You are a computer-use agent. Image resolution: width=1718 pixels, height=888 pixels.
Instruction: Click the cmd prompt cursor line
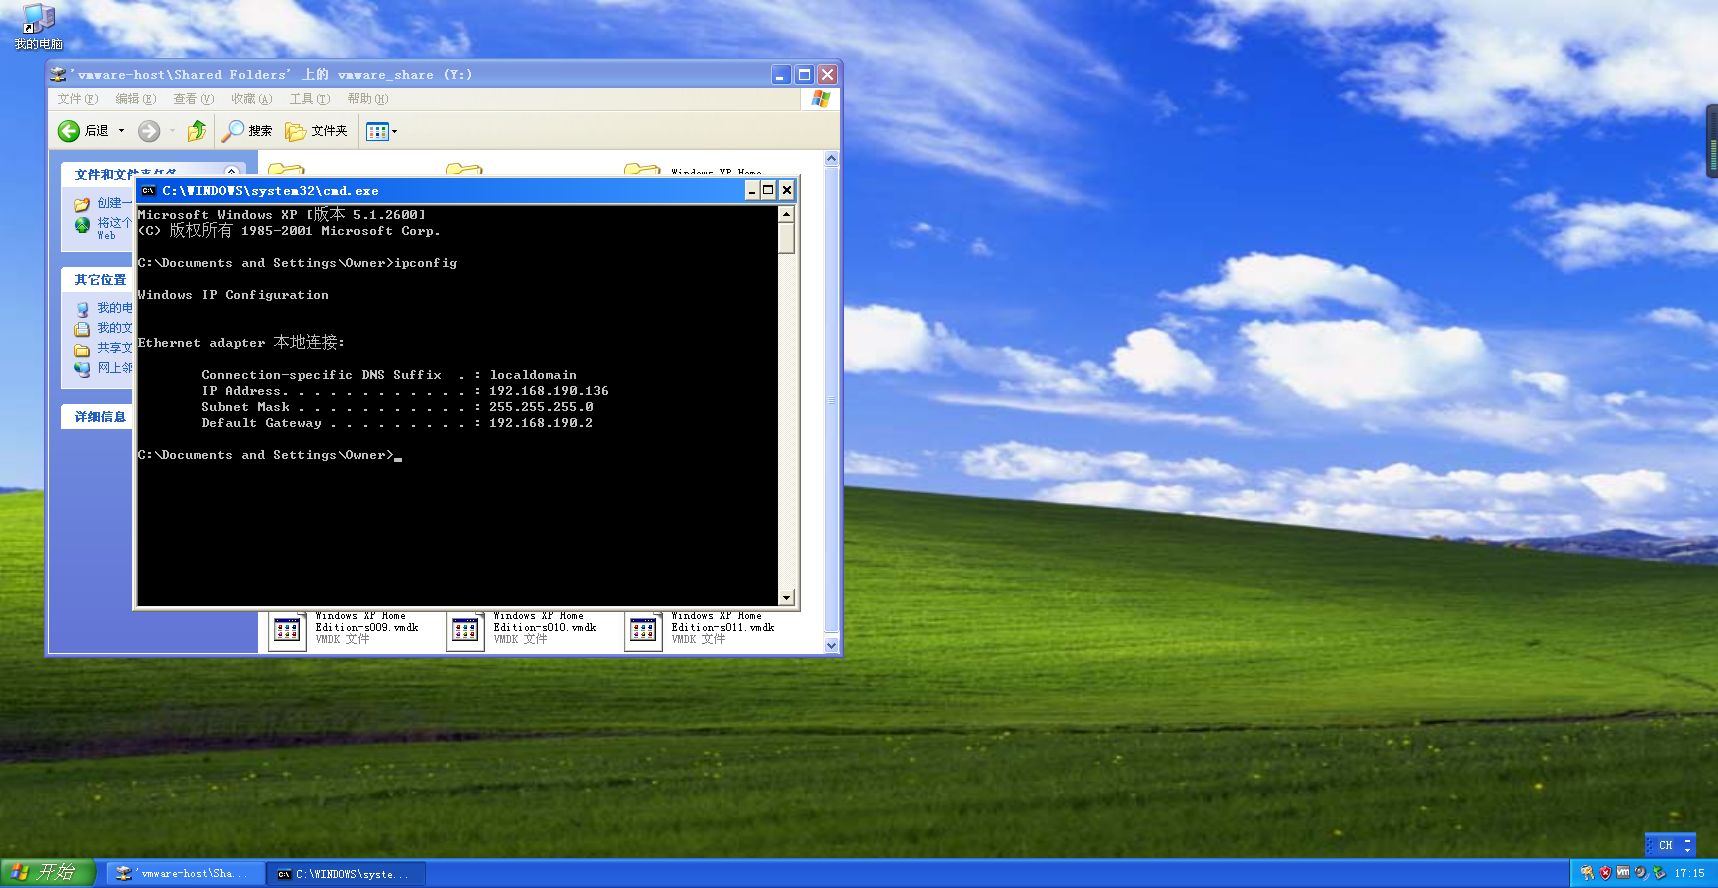(269, 455)
